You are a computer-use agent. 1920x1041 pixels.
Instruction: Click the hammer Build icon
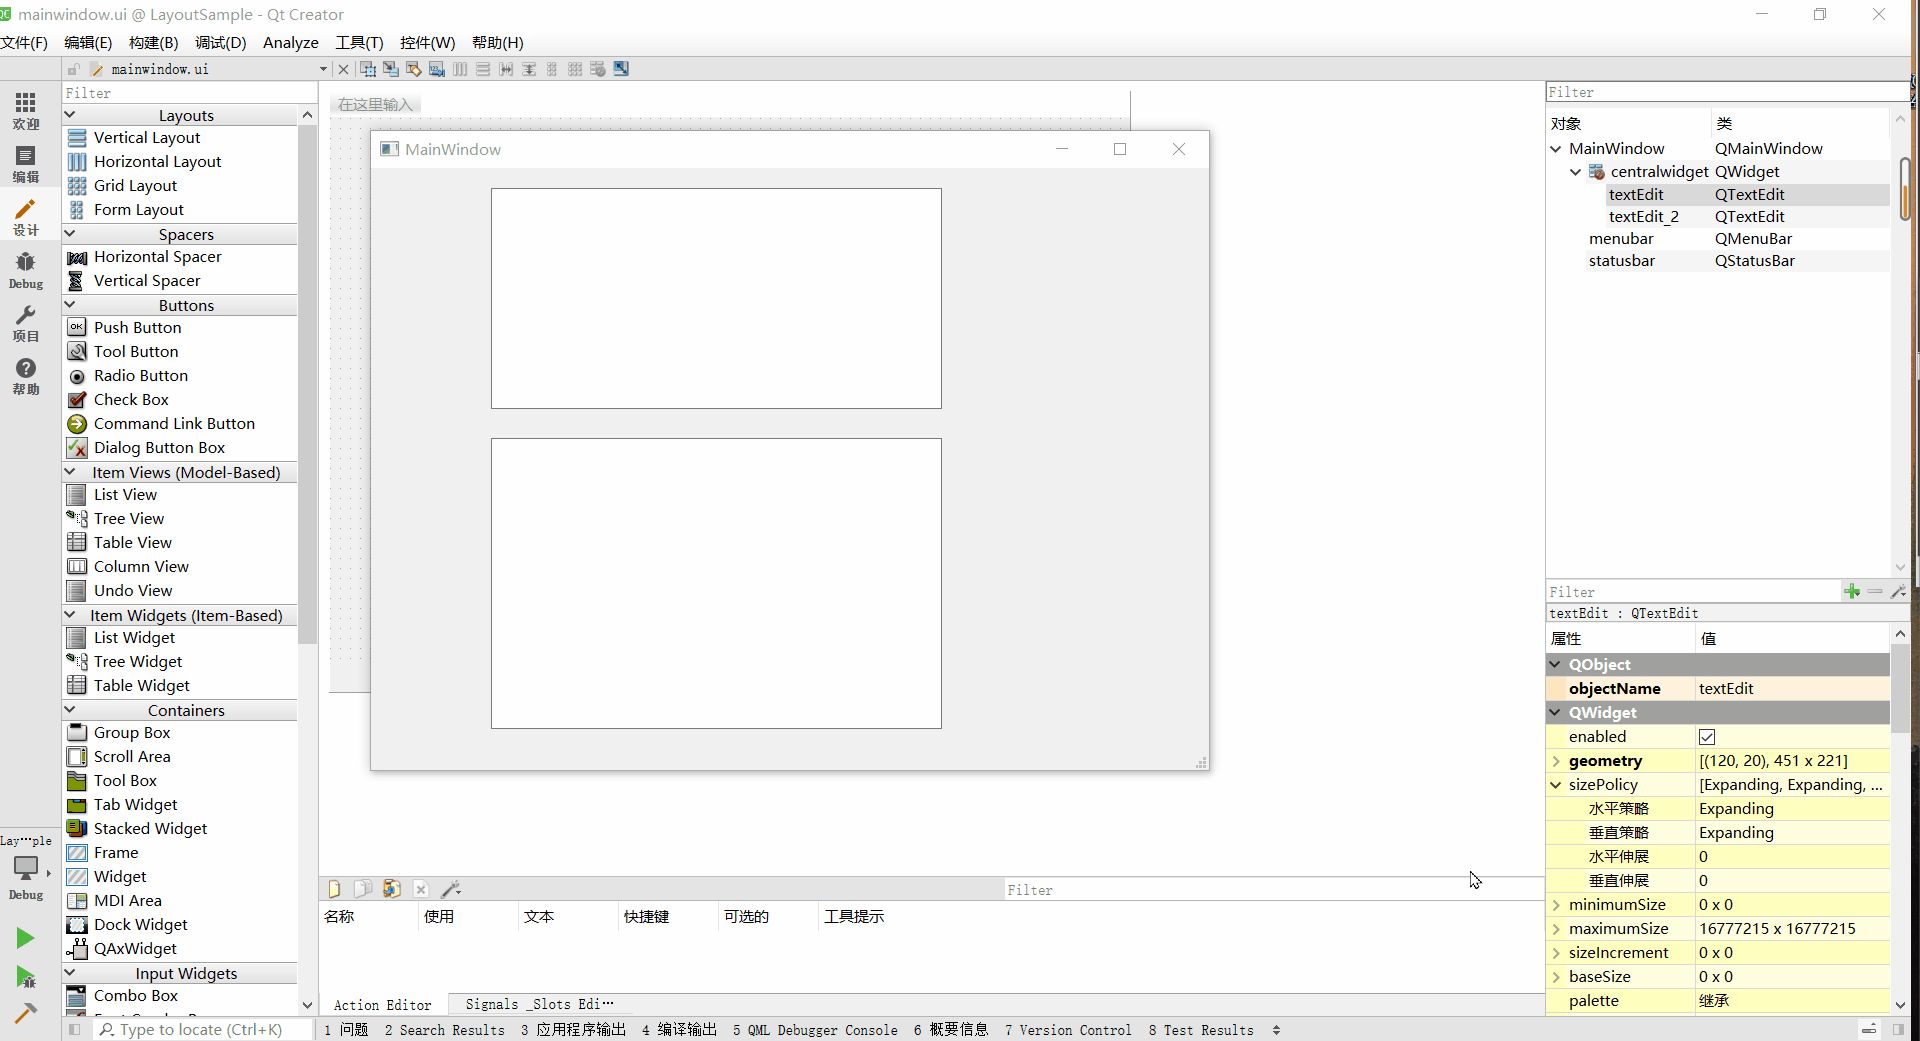pos(25,1012)
